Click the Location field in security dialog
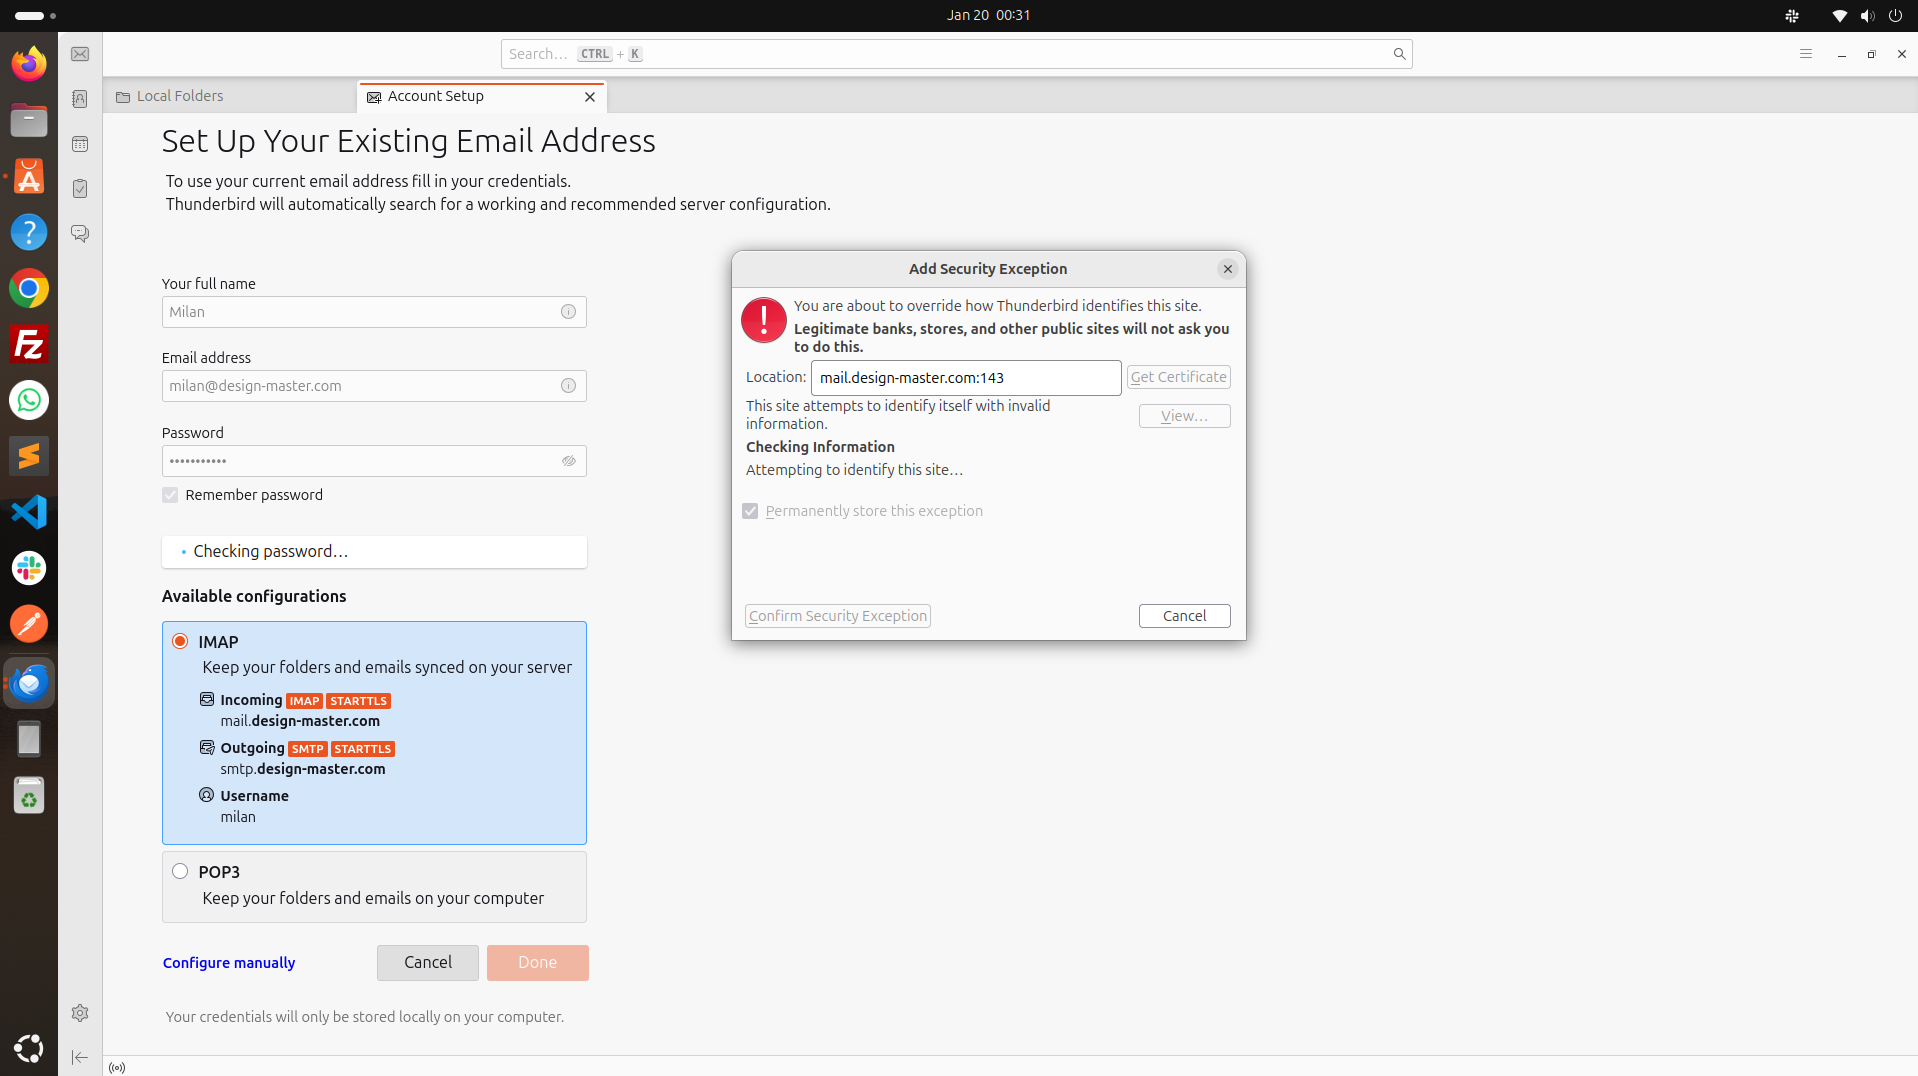 click(x=965, y=378)
